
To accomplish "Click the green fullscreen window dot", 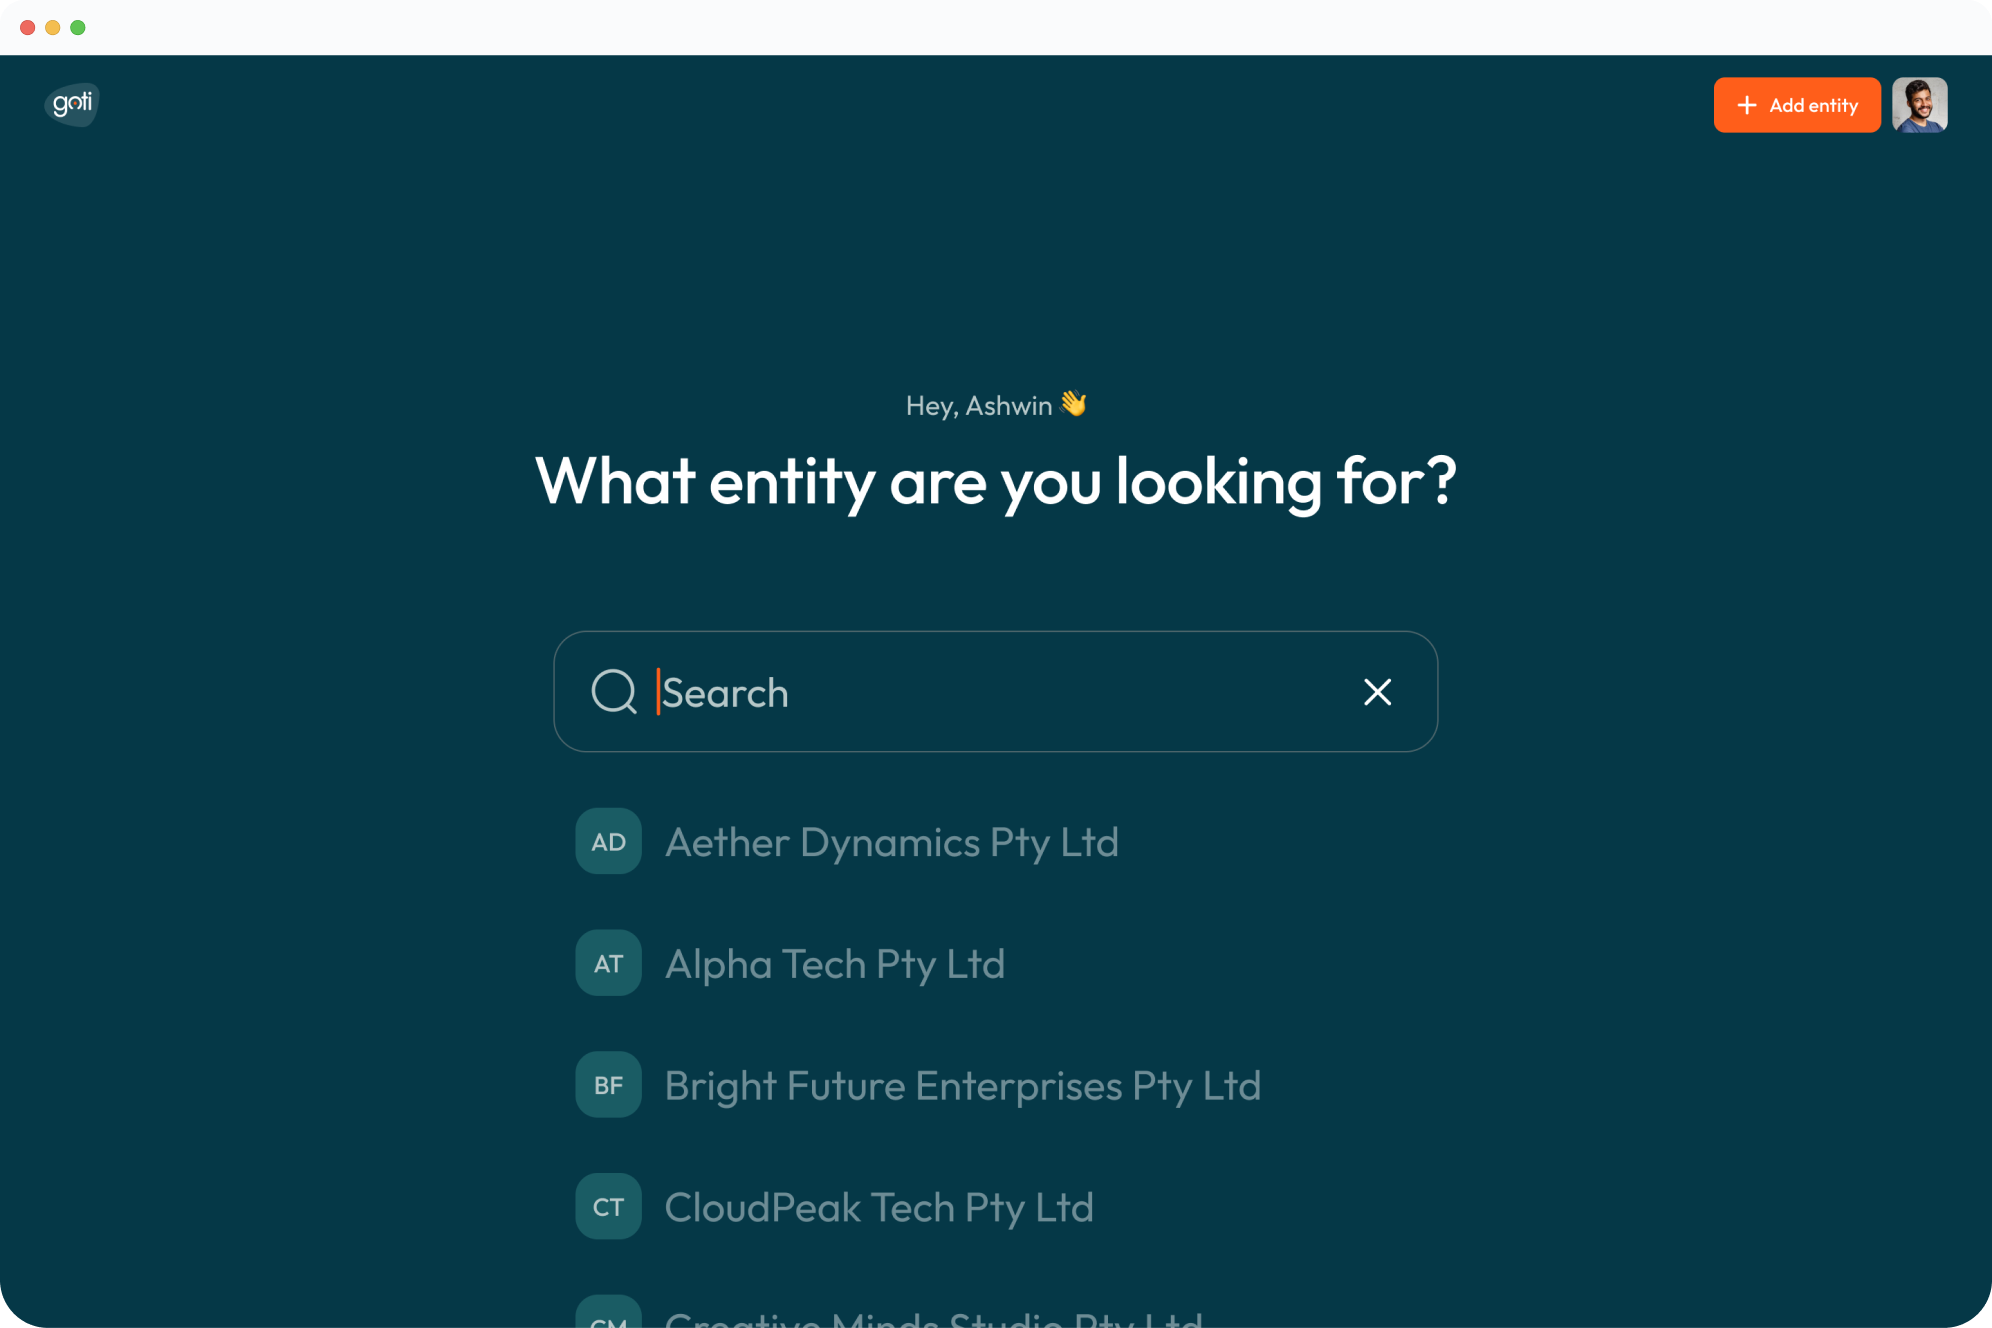I will [78, 27].
